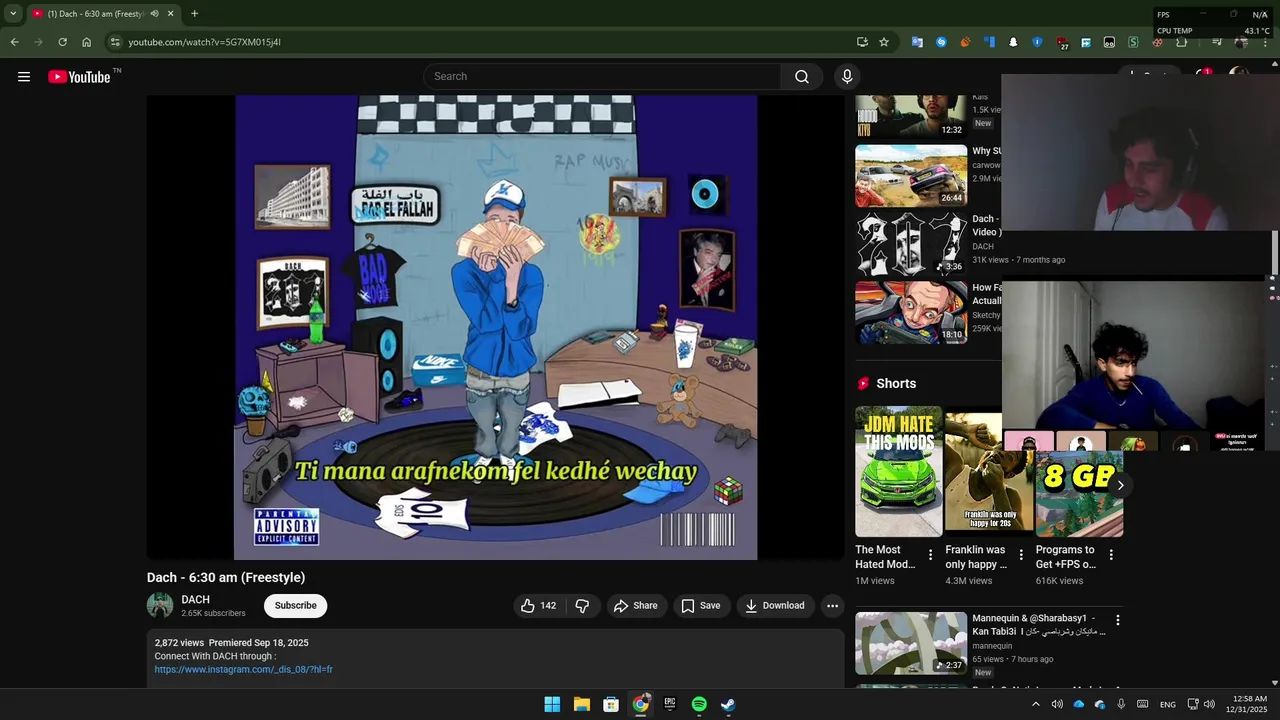
Task: Open the 26:44 car video thumbnail
Action: pos(911,176)
